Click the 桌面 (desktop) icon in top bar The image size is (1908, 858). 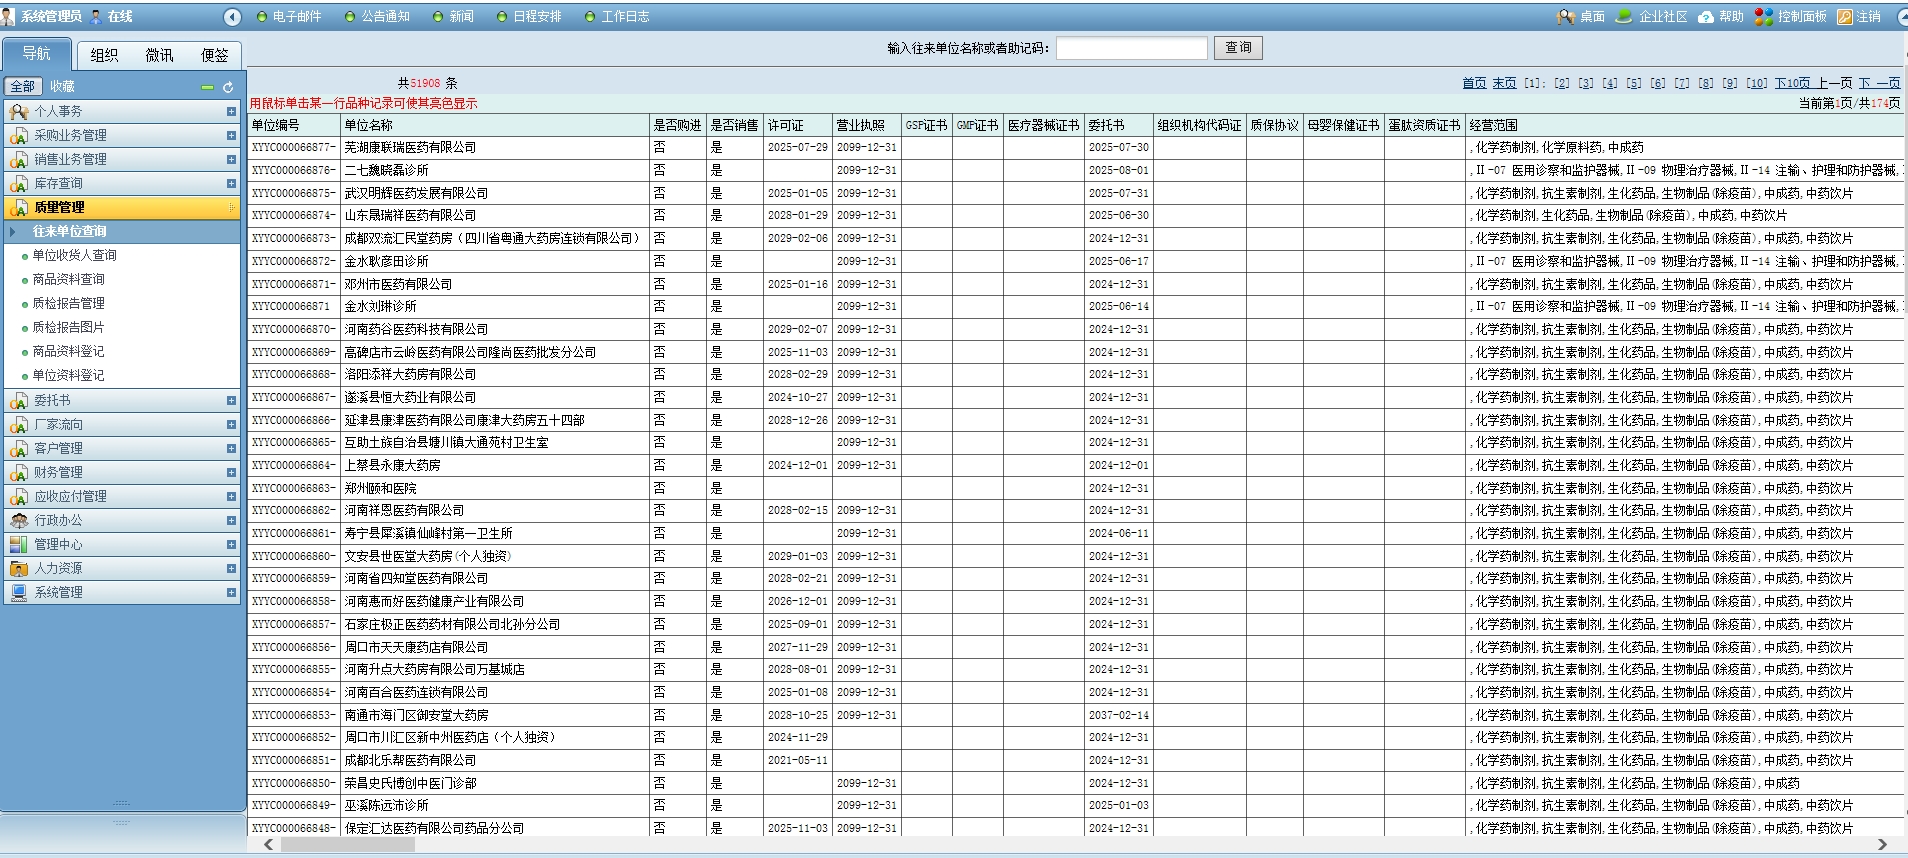1566,17
